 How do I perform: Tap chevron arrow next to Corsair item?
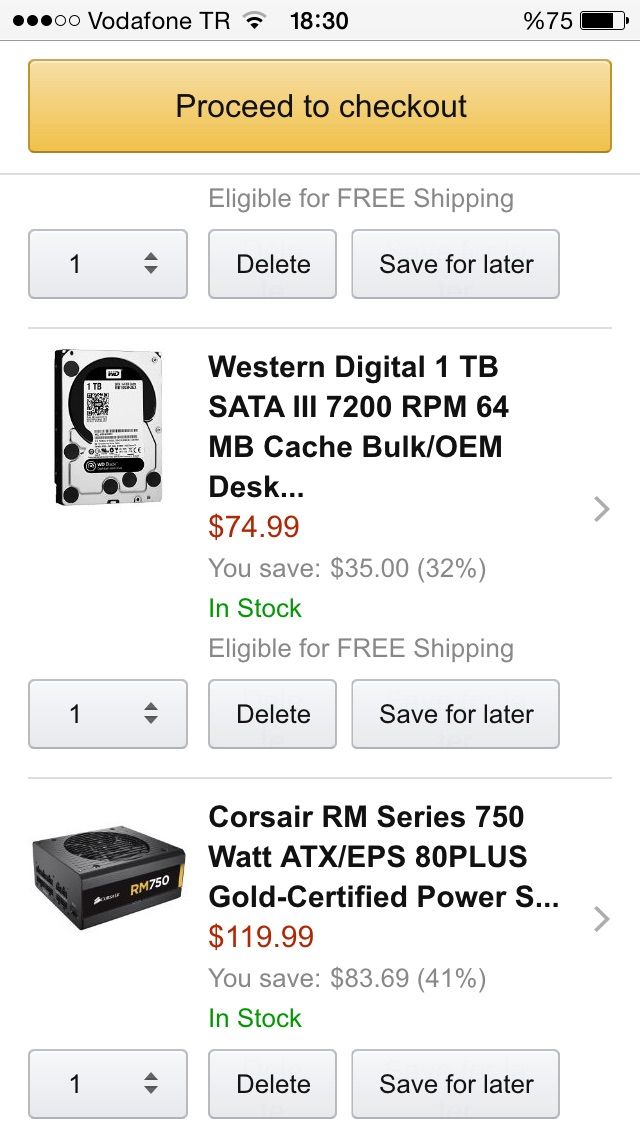[x=601, y=919]
